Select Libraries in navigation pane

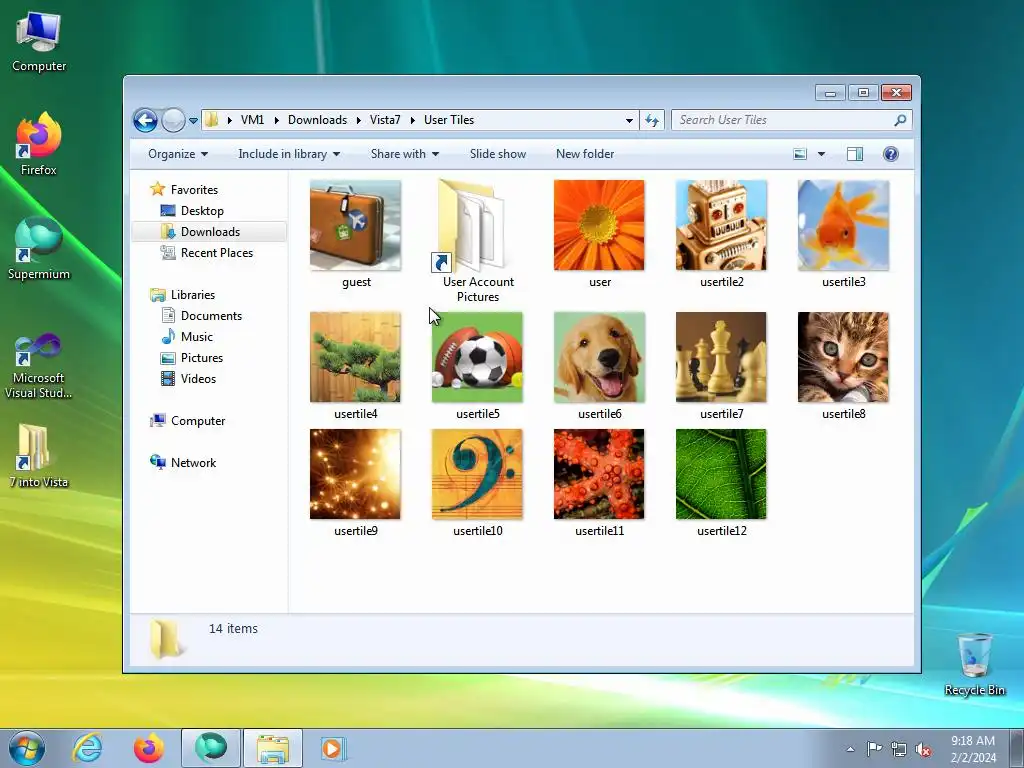193,295
